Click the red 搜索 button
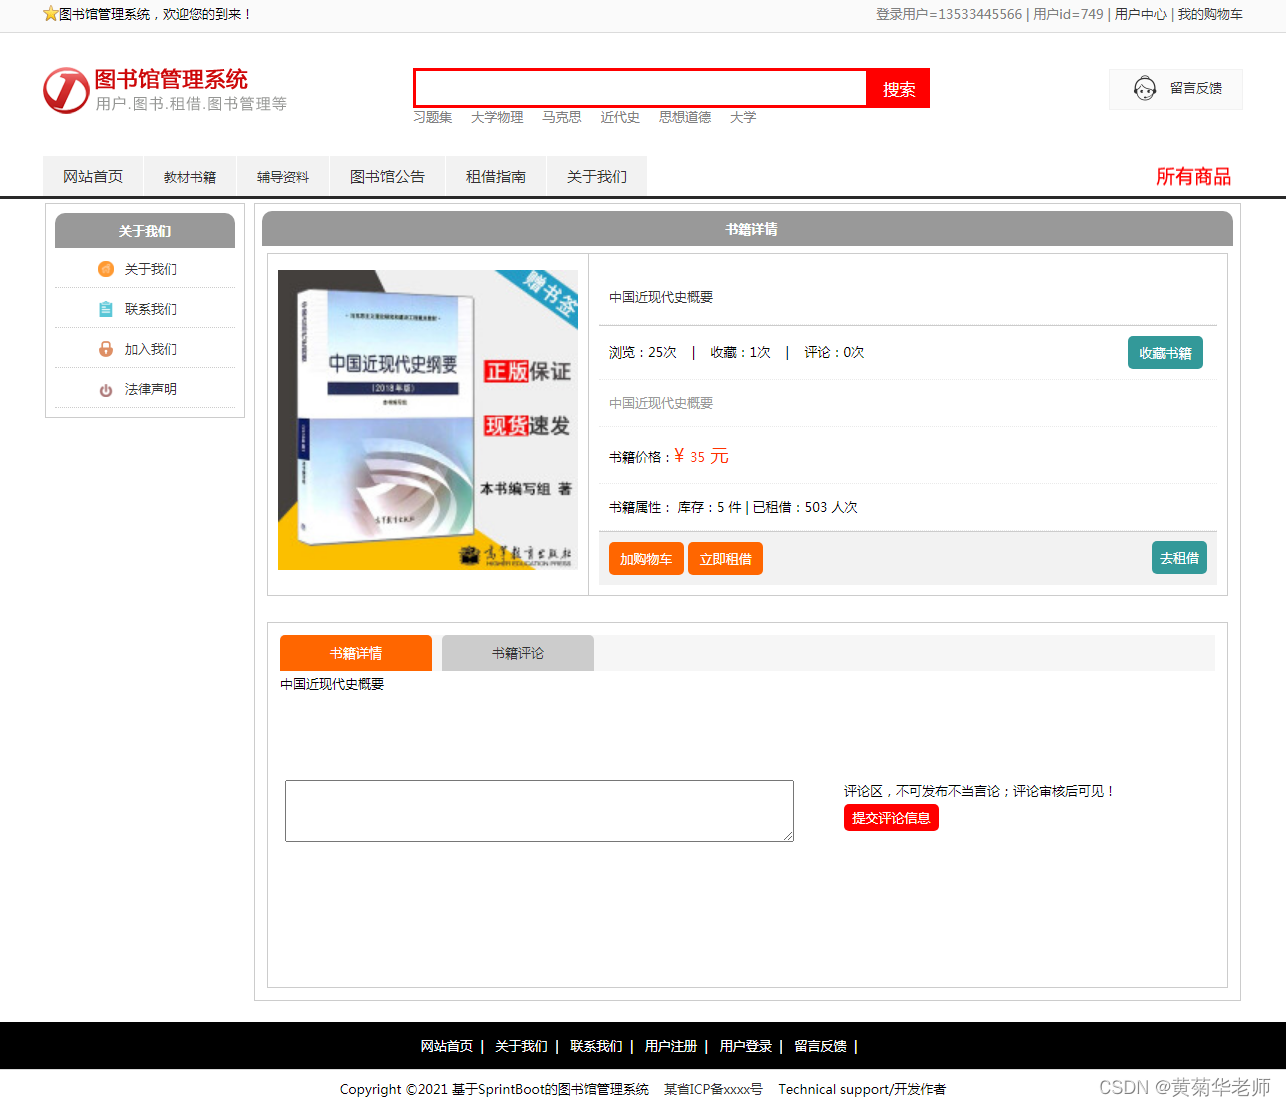Viewport: 1286px width, 1107px height. click(898, 88)
